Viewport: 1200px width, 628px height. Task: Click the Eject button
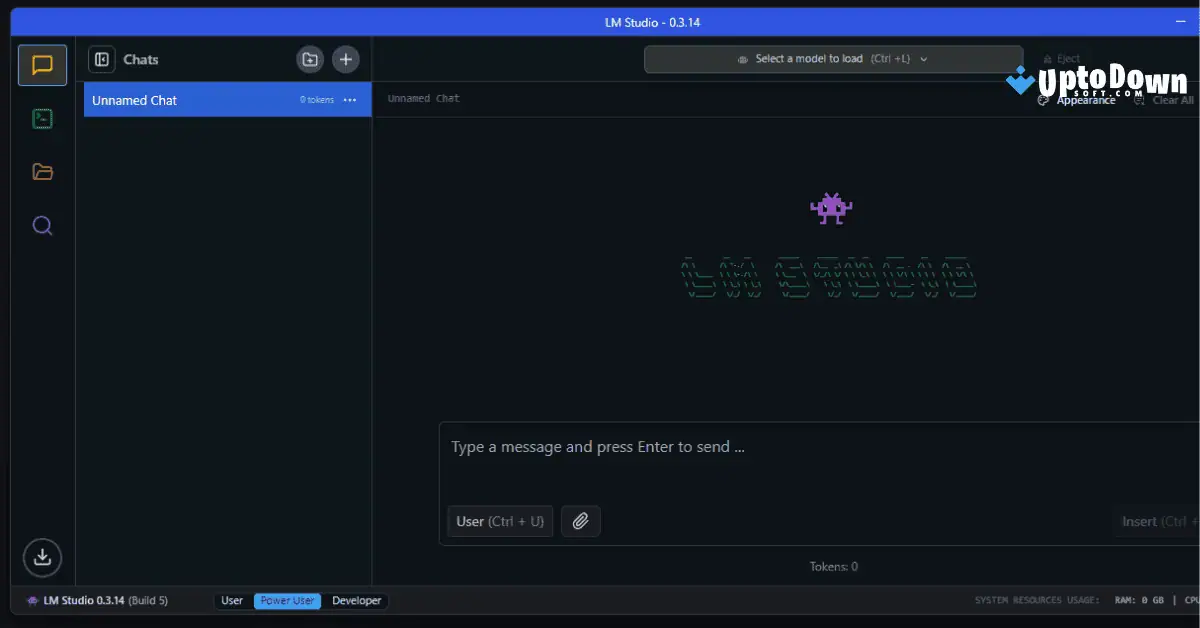[1059, 59]
